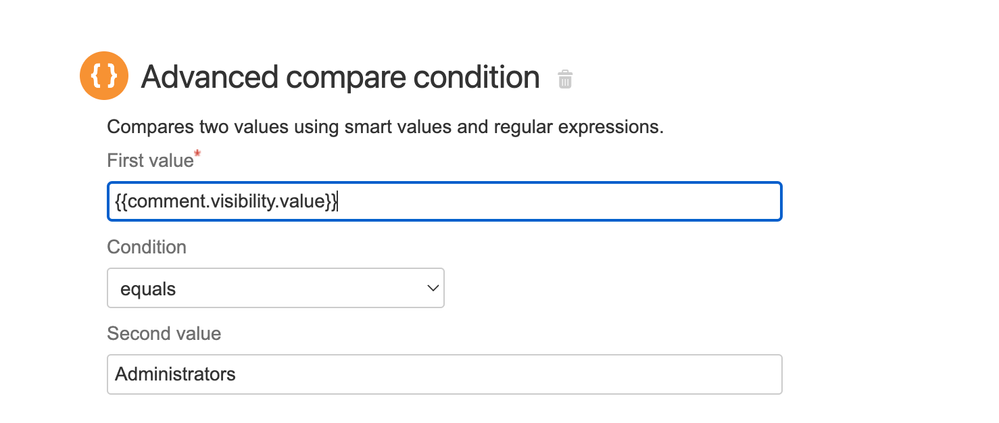Click the Condition field label
The height and width of the screenshot is (423, 999).
coord(146,247)
